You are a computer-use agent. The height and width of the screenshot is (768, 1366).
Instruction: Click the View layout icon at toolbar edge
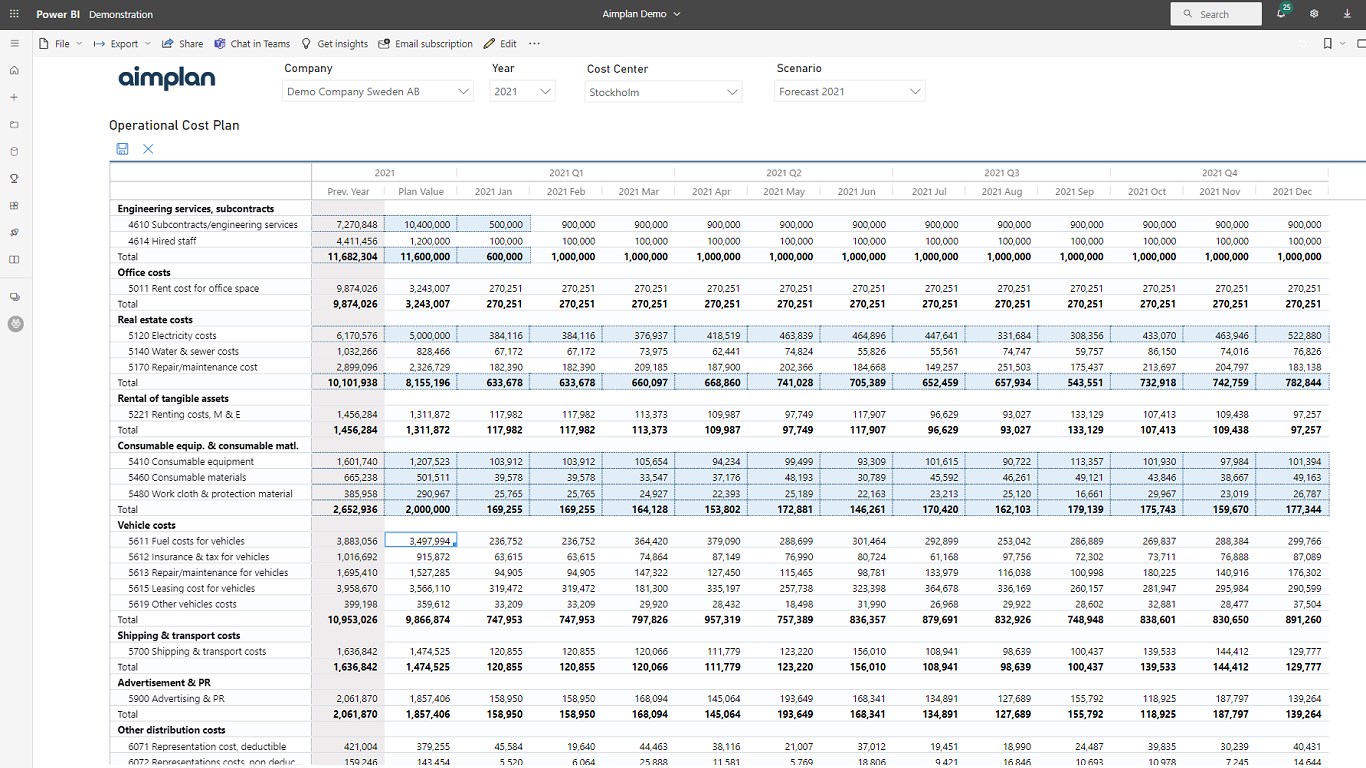pyautogui.click(x=1361, y=44)
